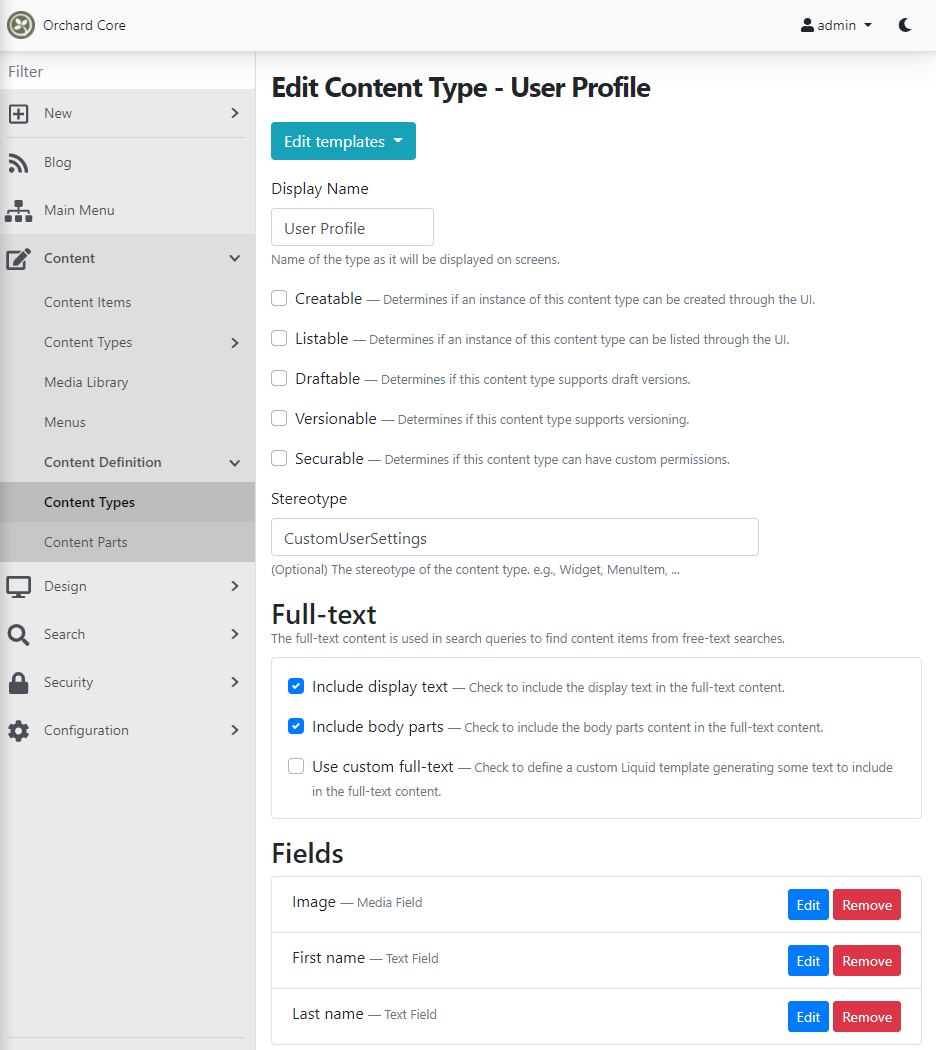936x1050 pixels.
Task: Click the "Last name" field row label
Action: [328, 1014]
